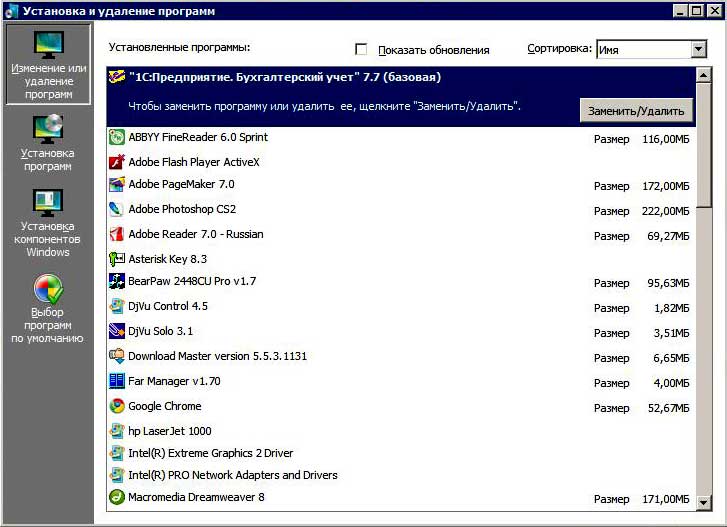Screen dimensions: 727x527
Task: Click the Google Chrome icon in list
Action: (116, 407)
